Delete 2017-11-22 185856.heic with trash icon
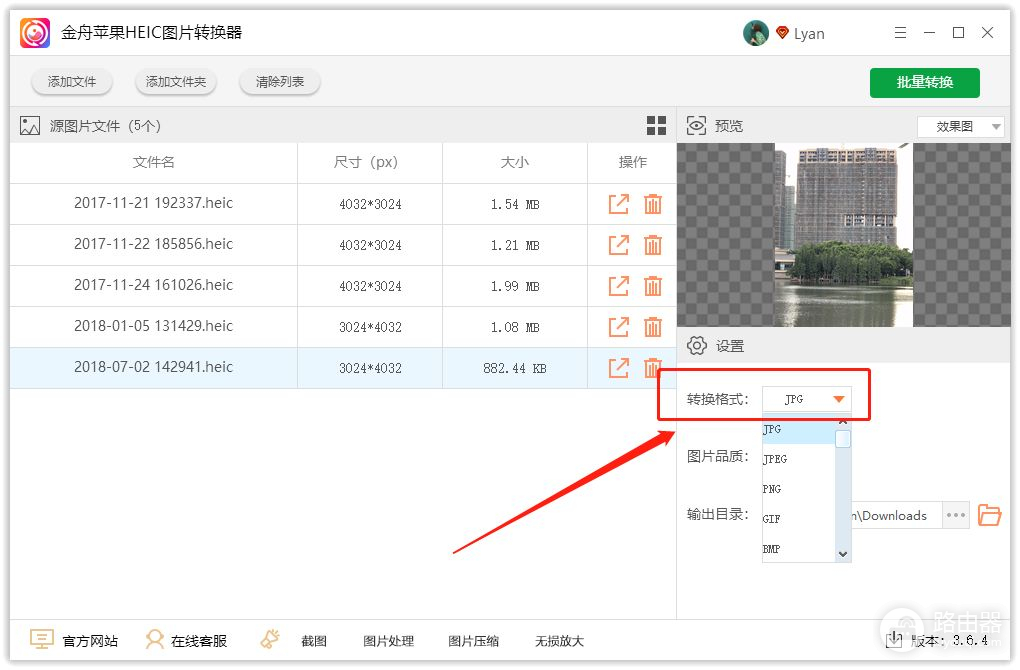Screen dimensions: 1020x670 point(653,245)
